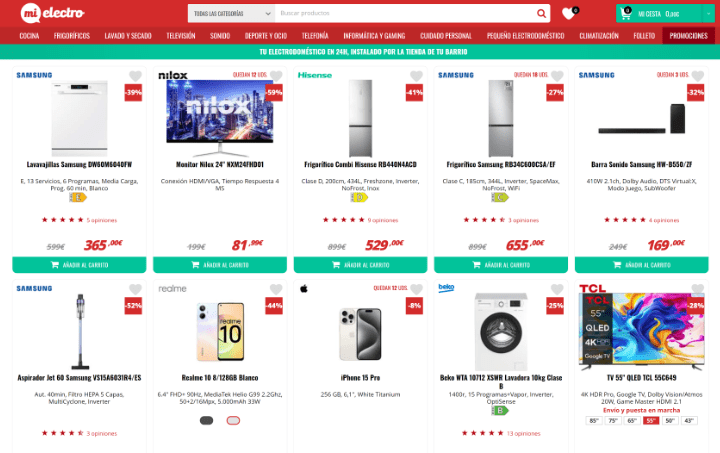Image resolution: width=720 pixels, height=453 pixels.
Task: Read the 5 opiniones dishwasher reviews
Action: (x=101, y=220)
